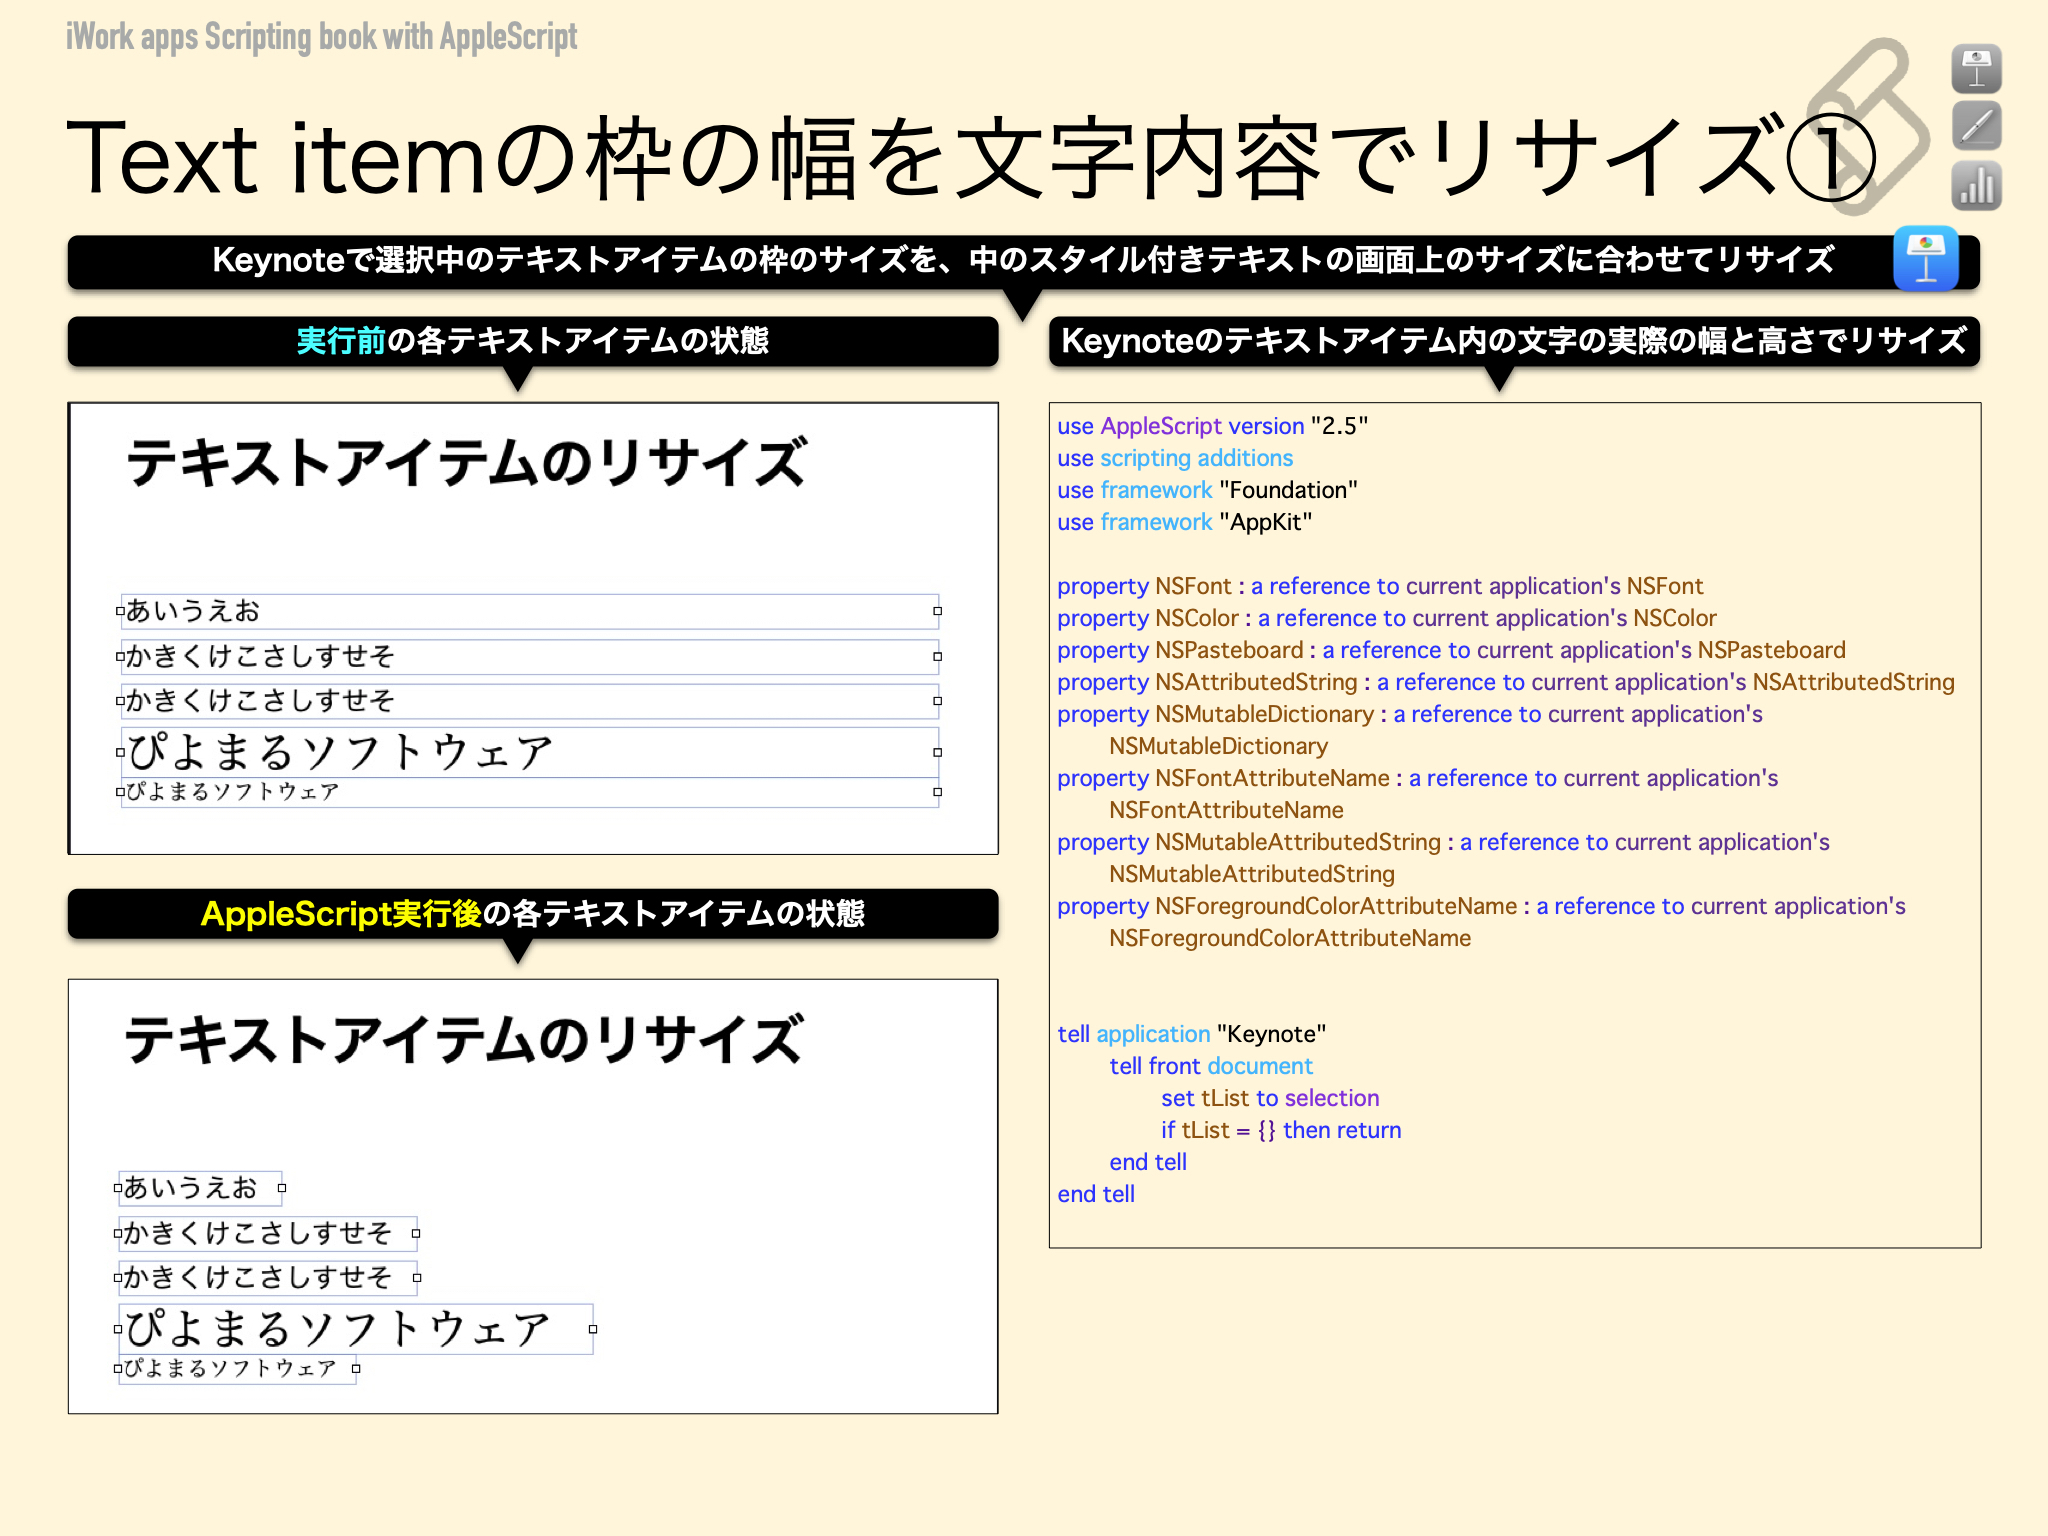Click the 'use scripting additions' code line
The height and width of the screenshot is (1536, 2048).
[x=1175, y=458]
